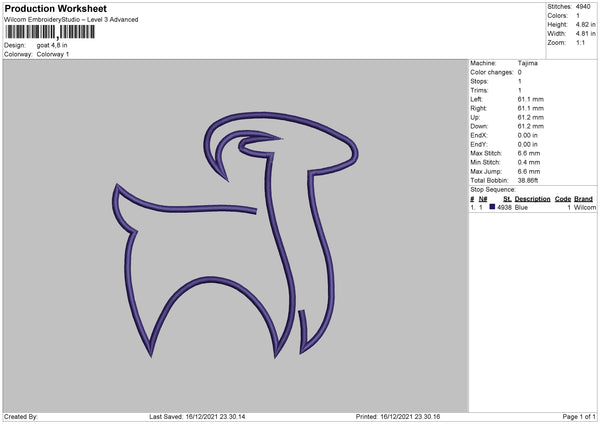This screenshot has width=600, height=424.
Task: Select the Left value 61.1 mm
Action: 531,99
